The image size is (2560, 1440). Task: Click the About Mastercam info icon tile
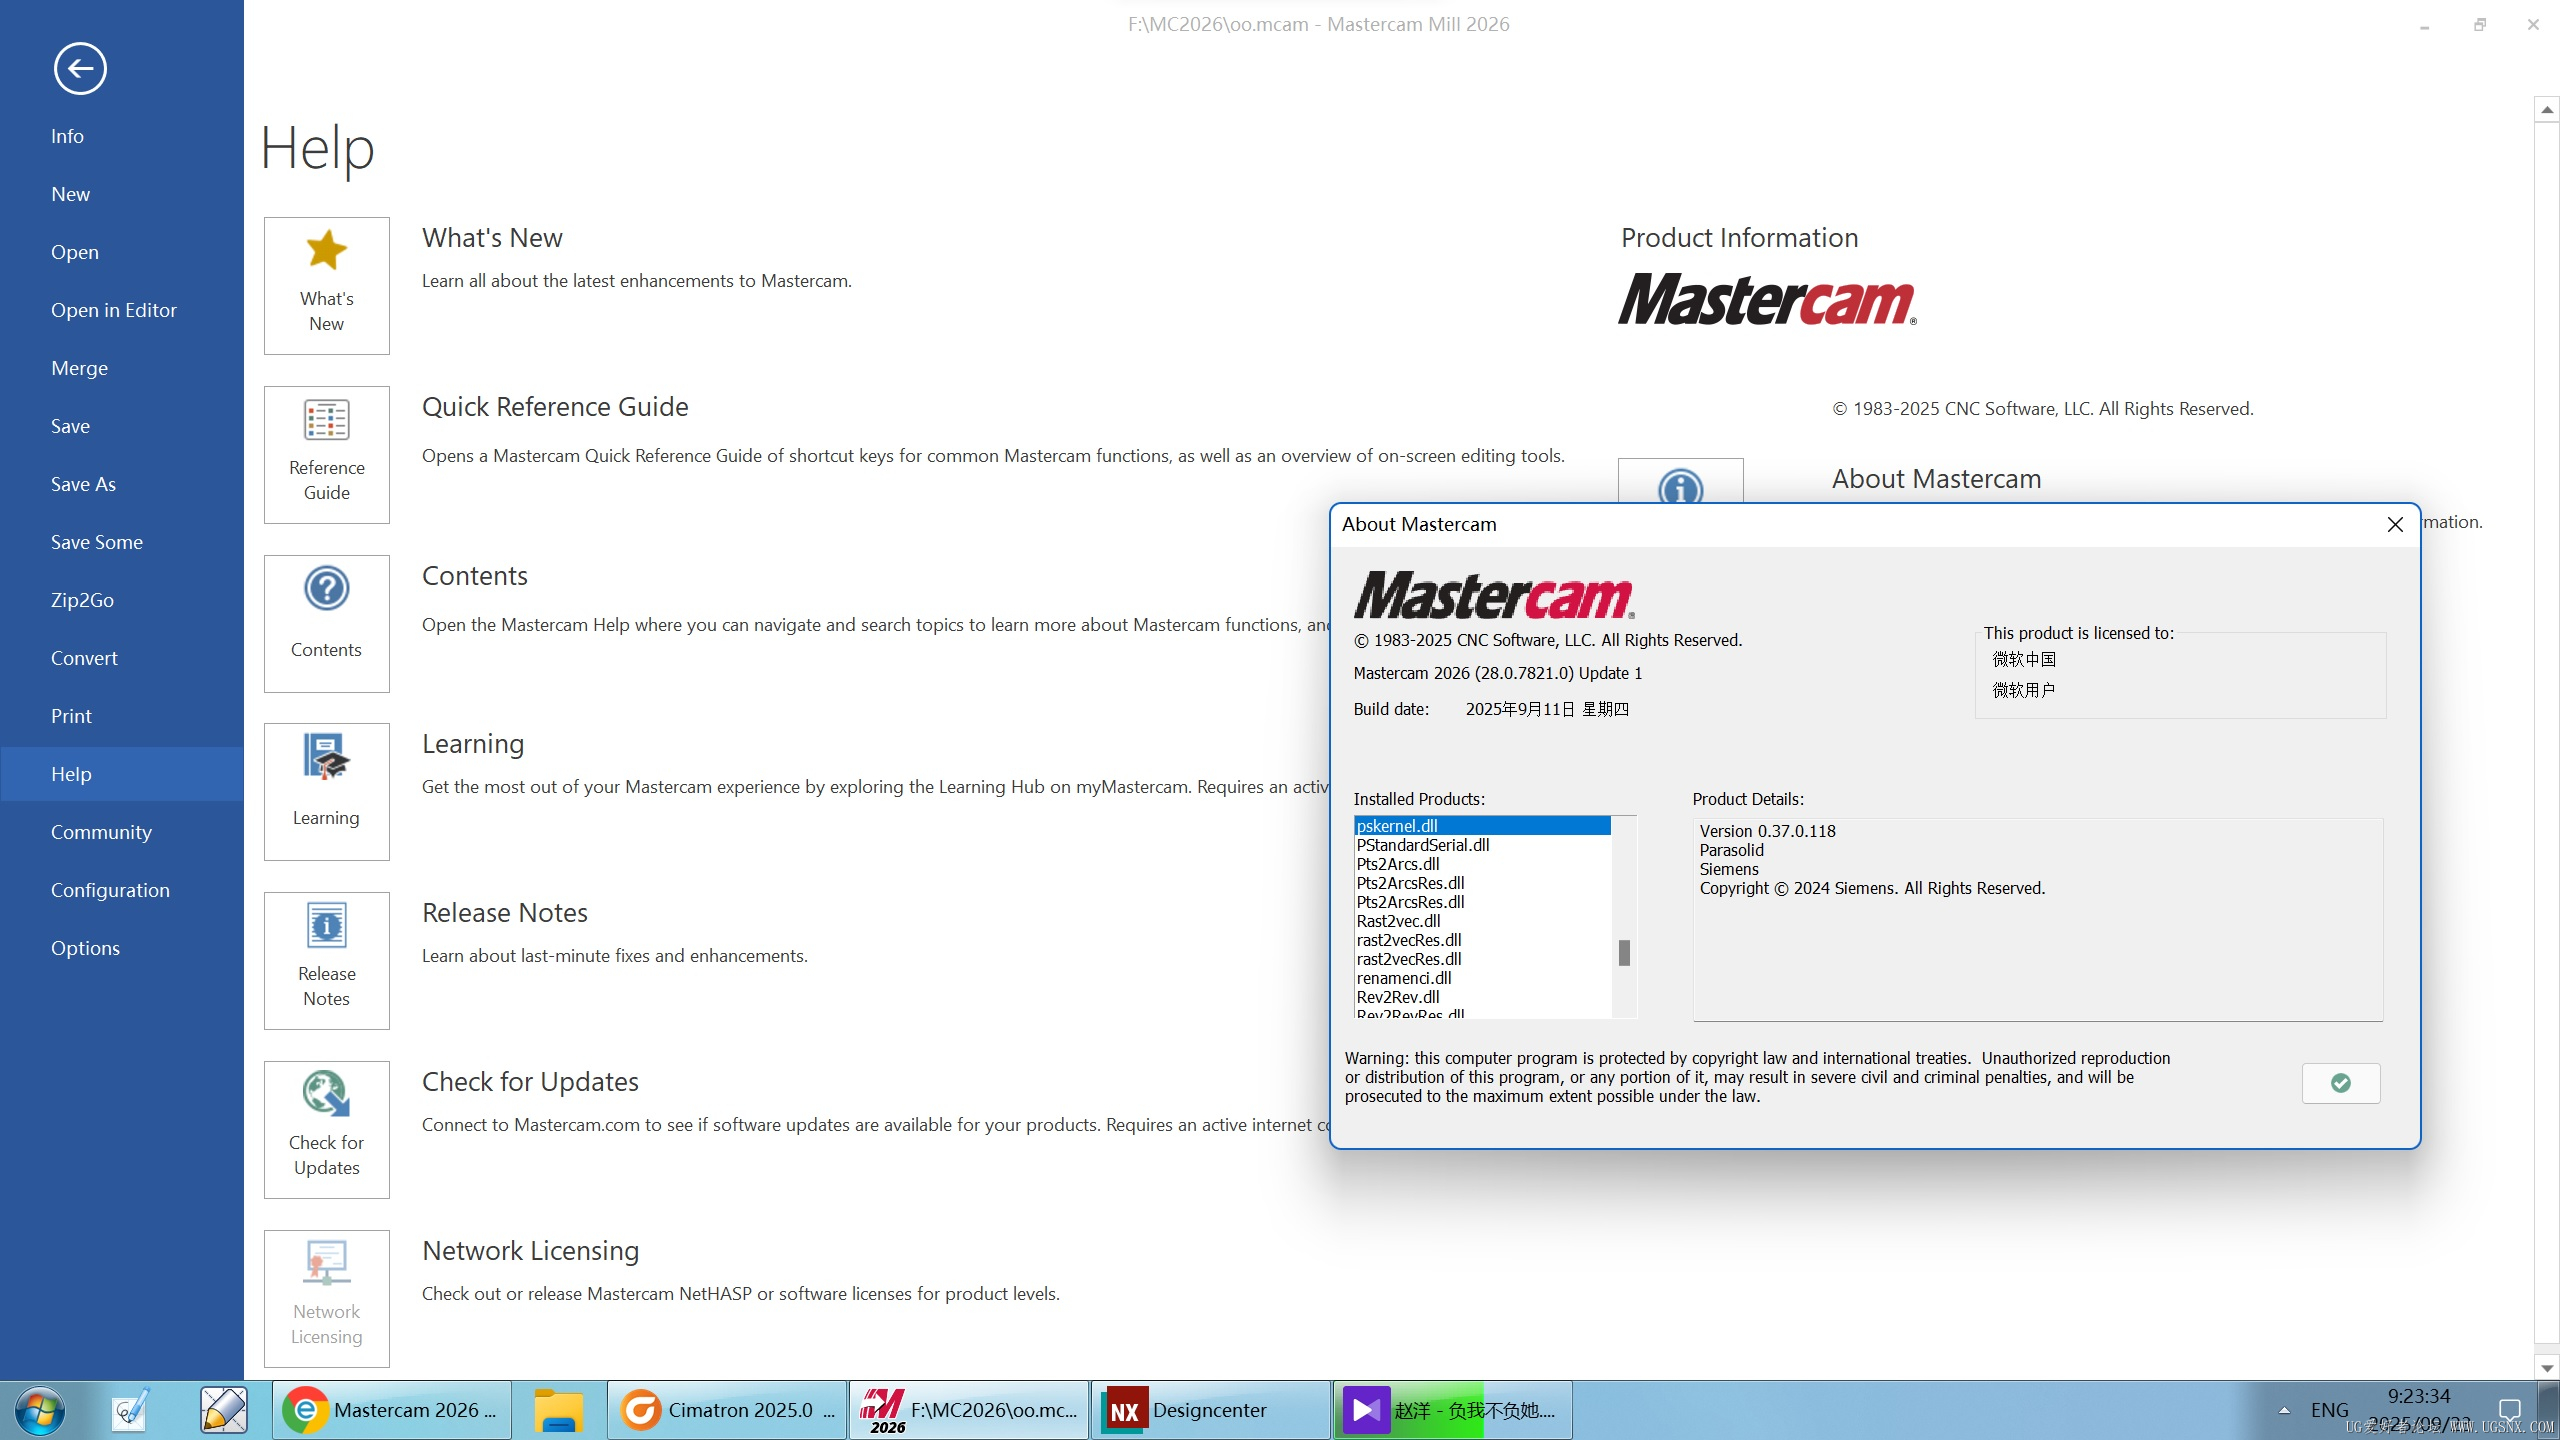(x=1680, y=482)
